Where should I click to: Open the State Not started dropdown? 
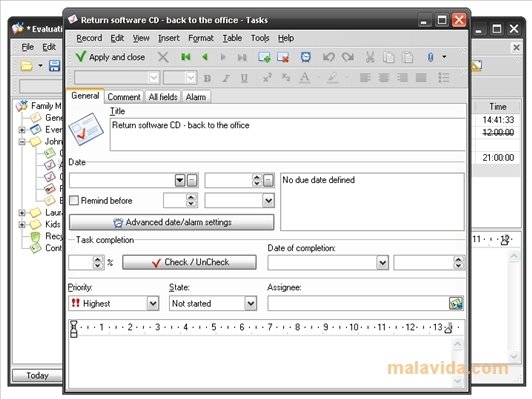click(251, 303)
